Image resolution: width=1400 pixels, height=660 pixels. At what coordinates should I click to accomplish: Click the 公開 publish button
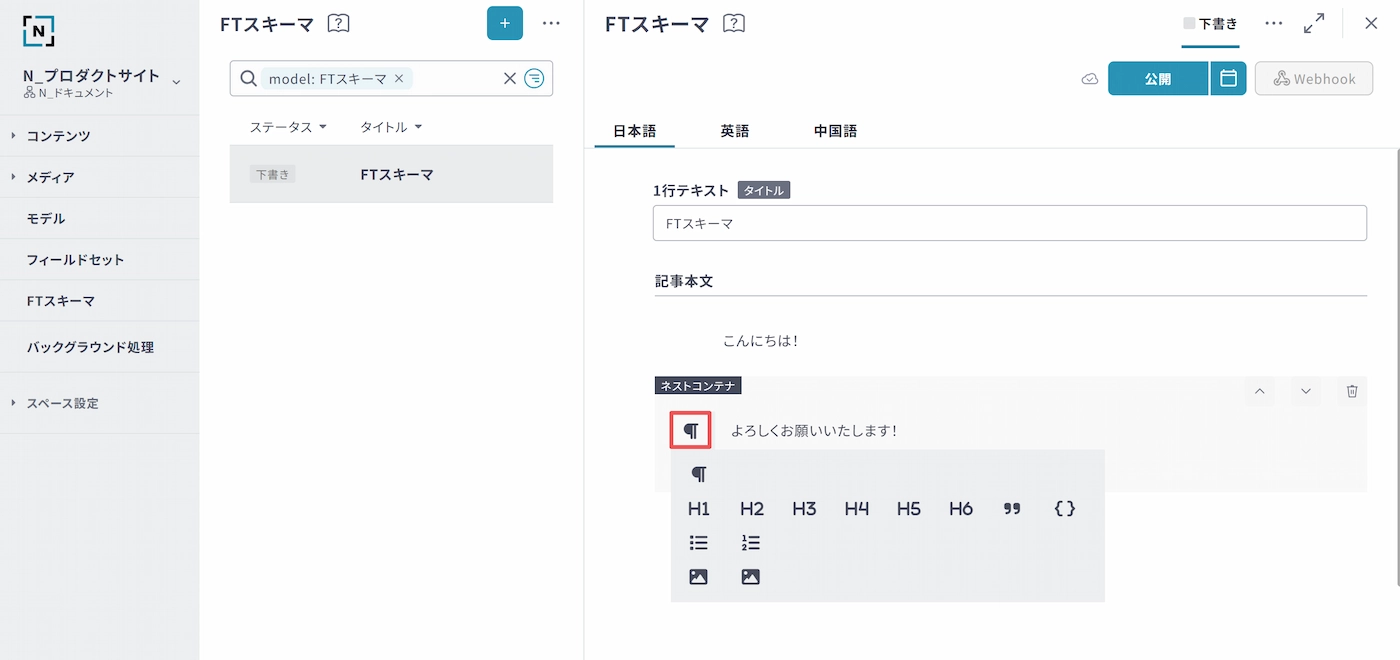click(x=1157, y=79)
